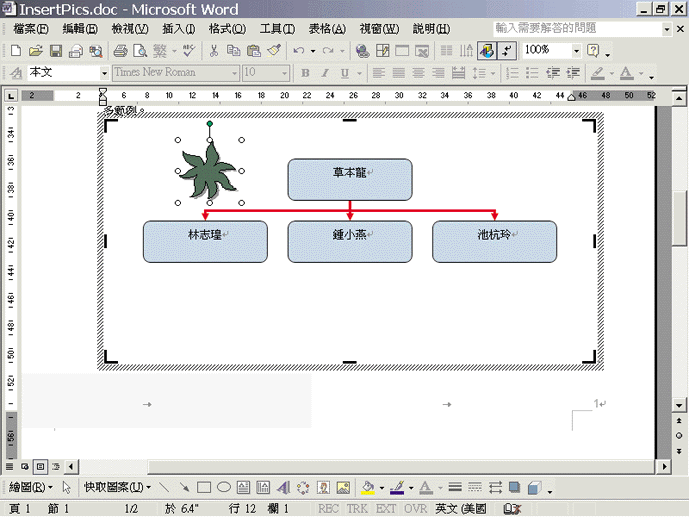Apply the Font Color on Drawing toolbar
This screenshot has width=689, height=517.
(x=425, y=487)
